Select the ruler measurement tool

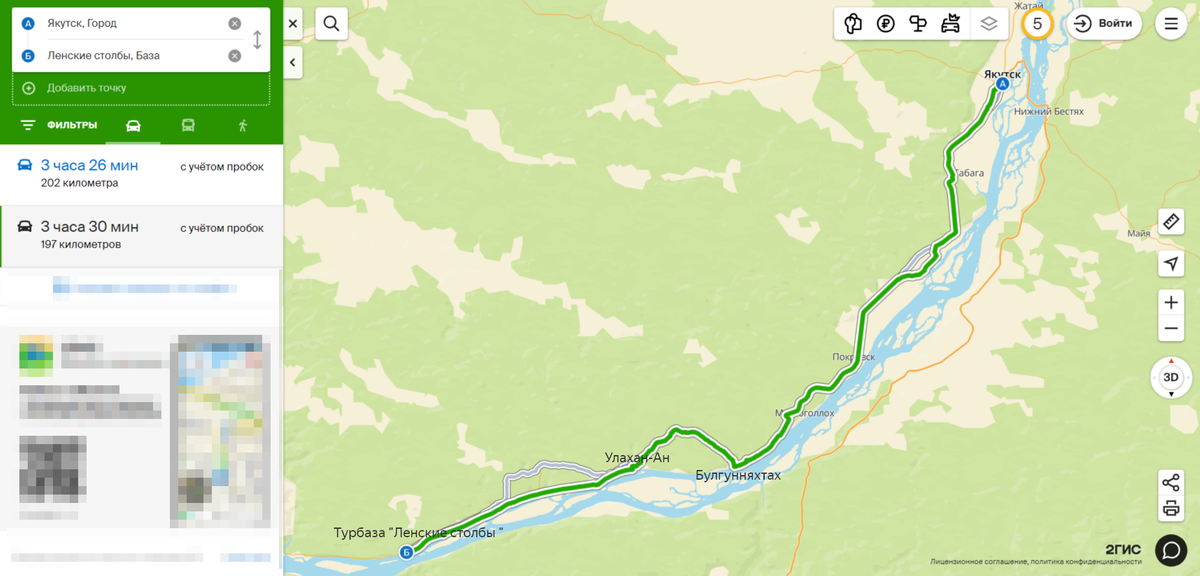(1171, 221)
